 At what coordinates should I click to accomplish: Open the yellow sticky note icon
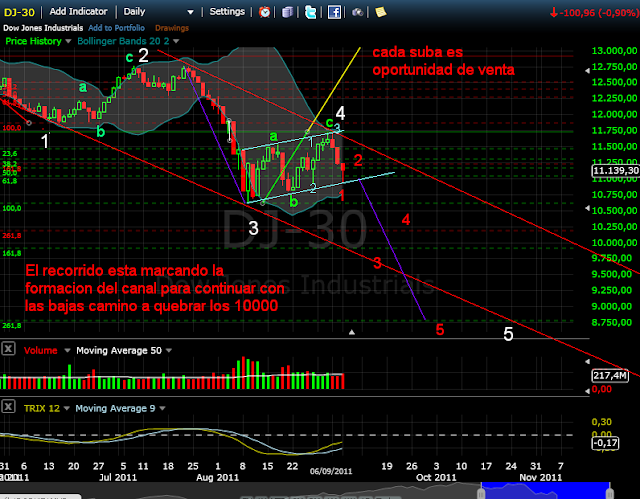[381, 12]
